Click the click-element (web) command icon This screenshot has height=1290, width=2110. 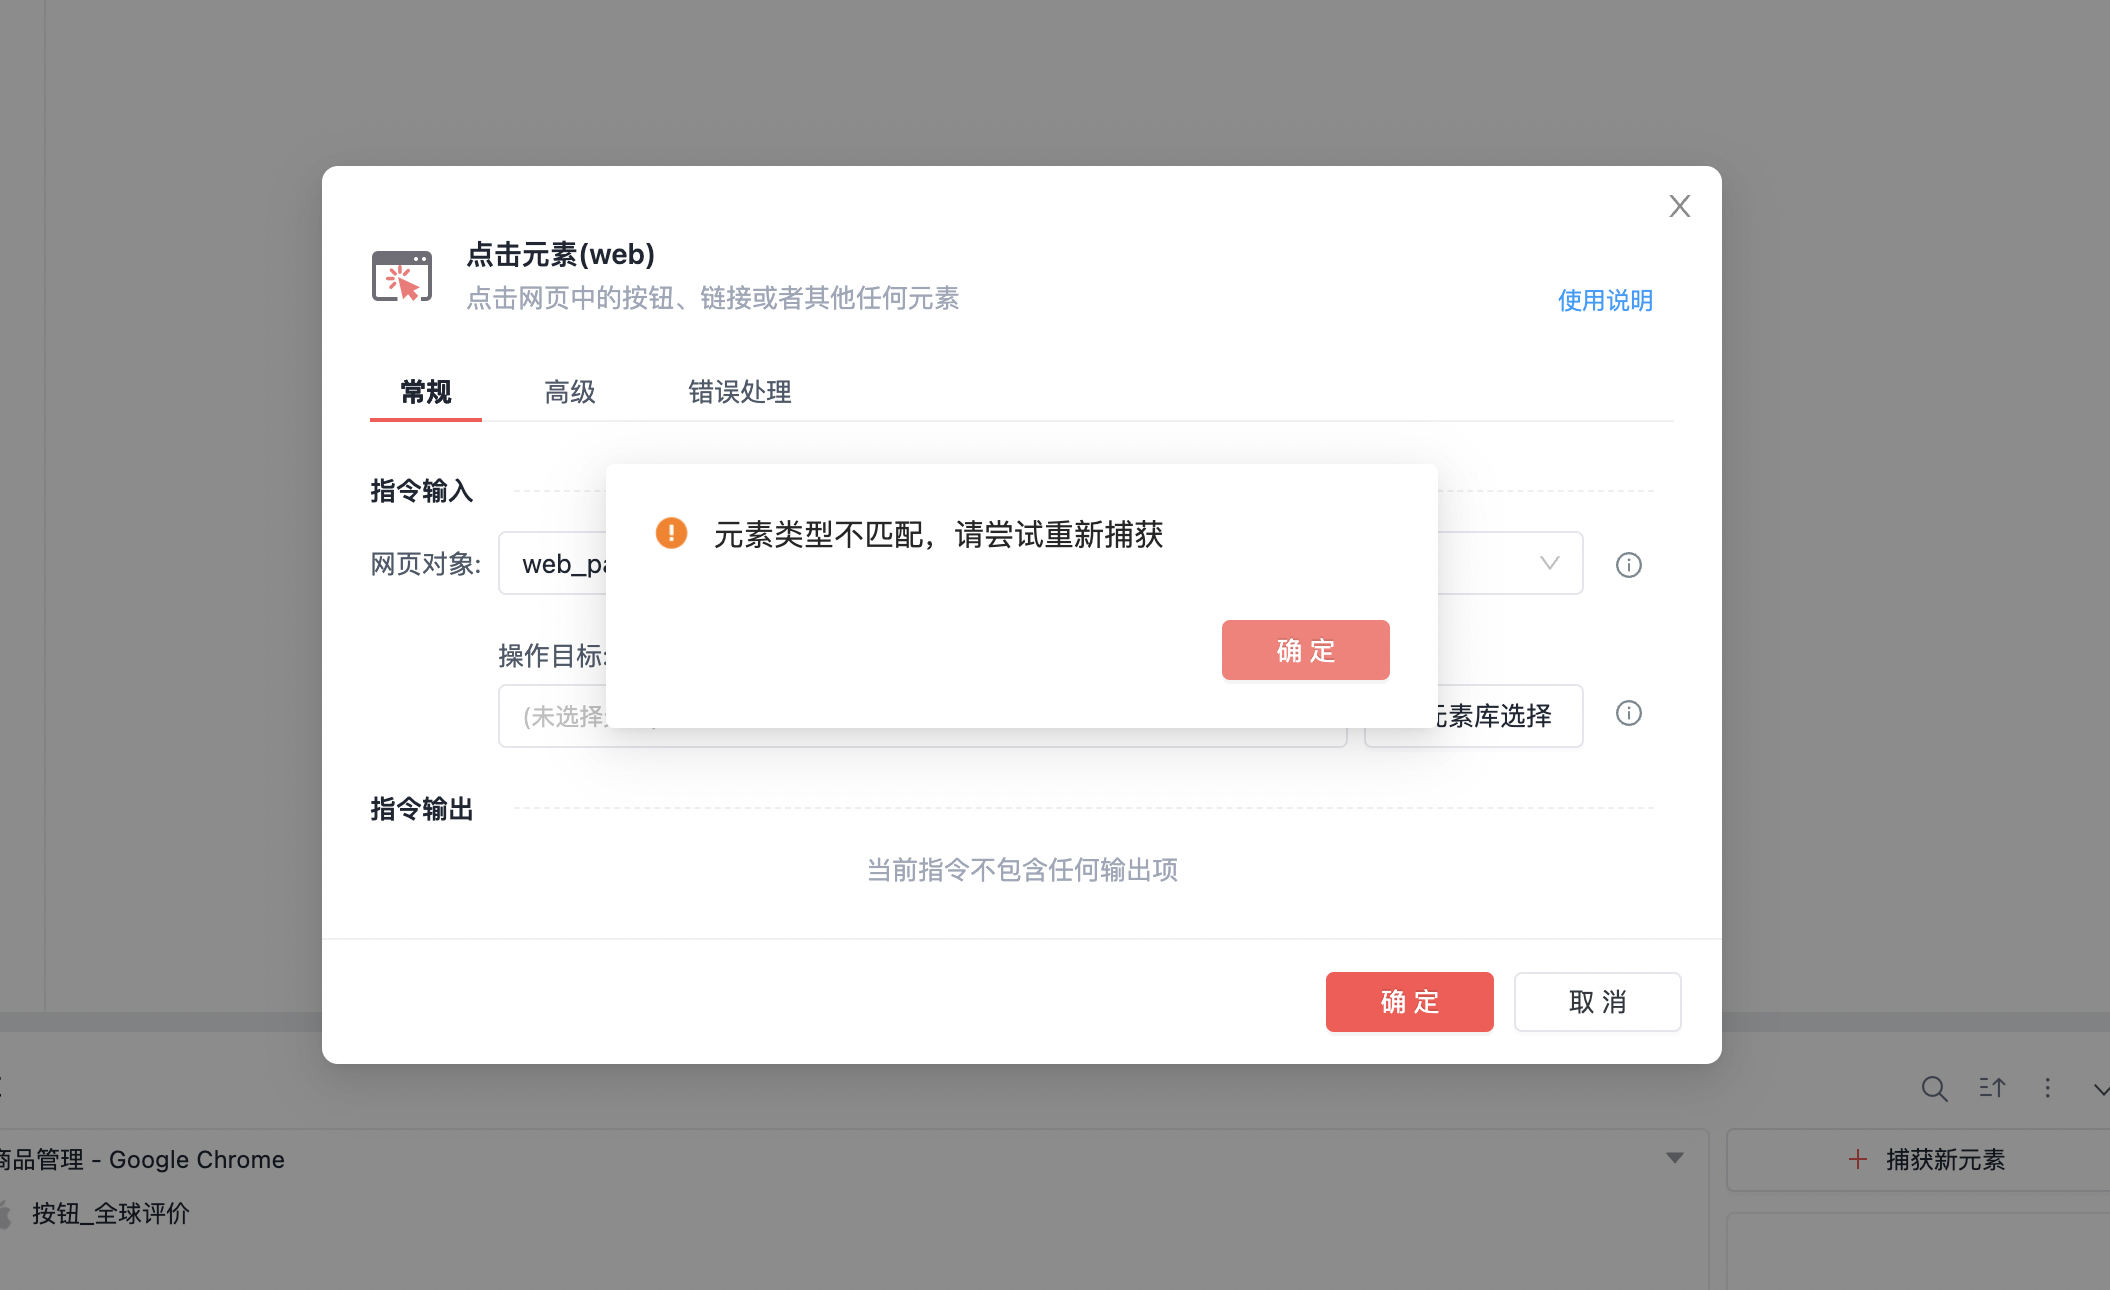click(402, 276)
